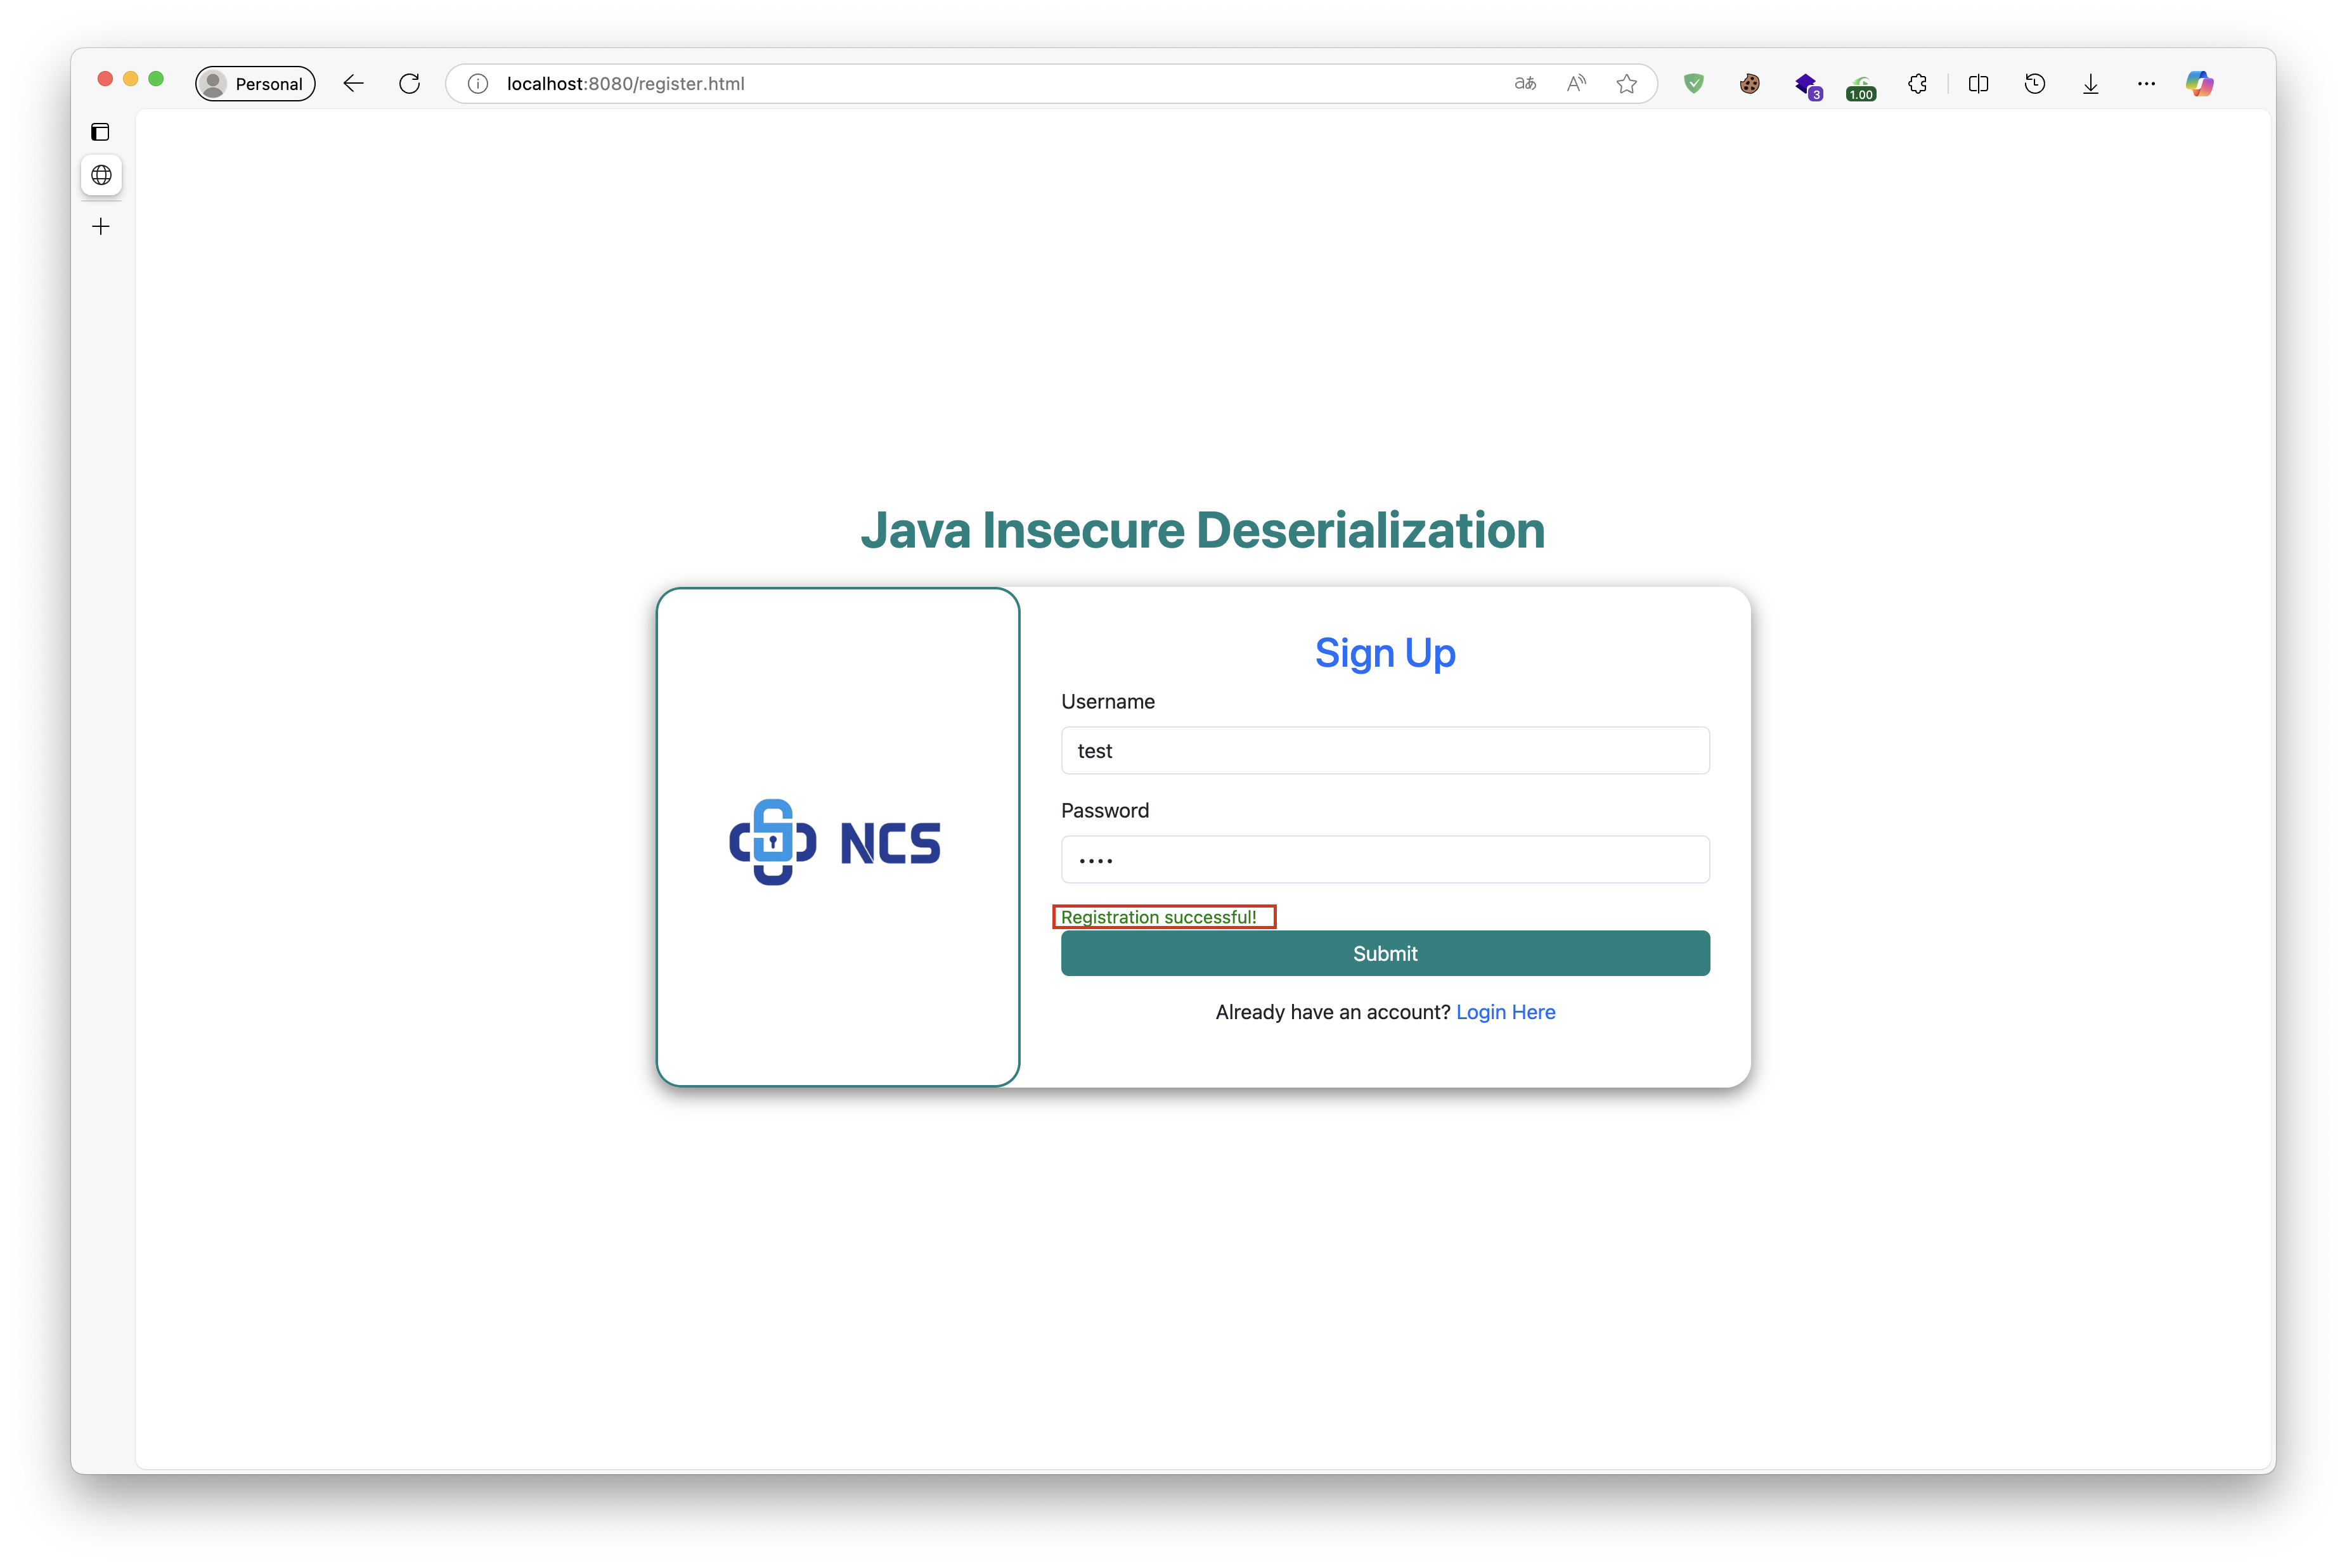This screenshot has height=1568, width=2347.
Task: Open the Settings and more menu
Action: click(2146, 84)
